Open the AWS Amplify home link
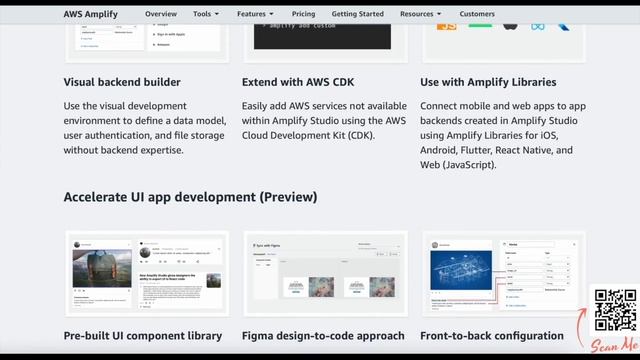The image size is (640, 360). (x=91, y=14)
